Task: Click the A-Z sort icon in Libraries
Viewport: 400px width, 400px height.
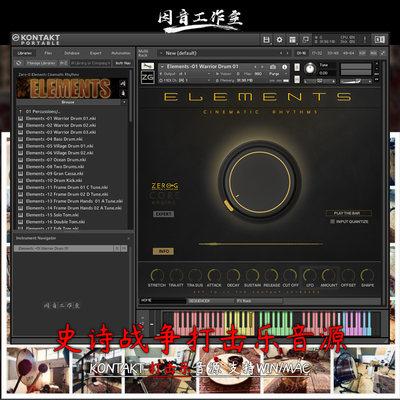Action: click(63, 63)
